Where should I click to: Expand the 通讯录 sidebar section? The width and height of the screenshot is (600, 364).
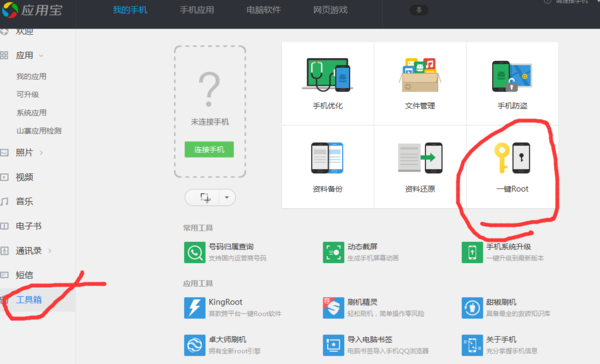50,251
